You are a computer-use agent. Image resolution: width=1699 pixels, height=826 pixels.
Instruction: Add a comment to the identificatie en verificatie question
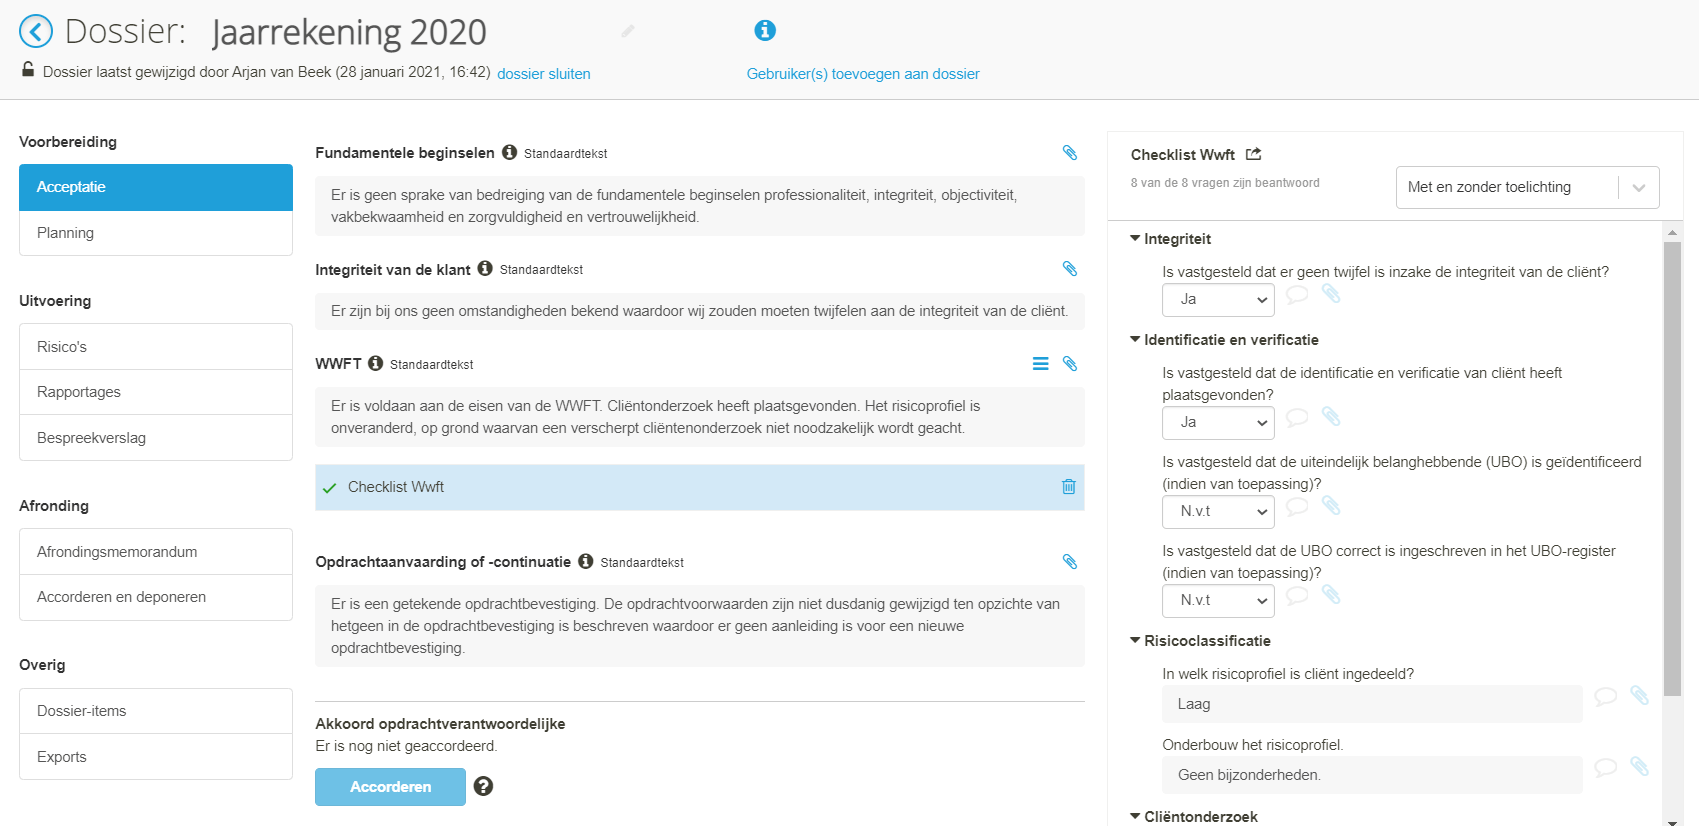point(1297,417)
